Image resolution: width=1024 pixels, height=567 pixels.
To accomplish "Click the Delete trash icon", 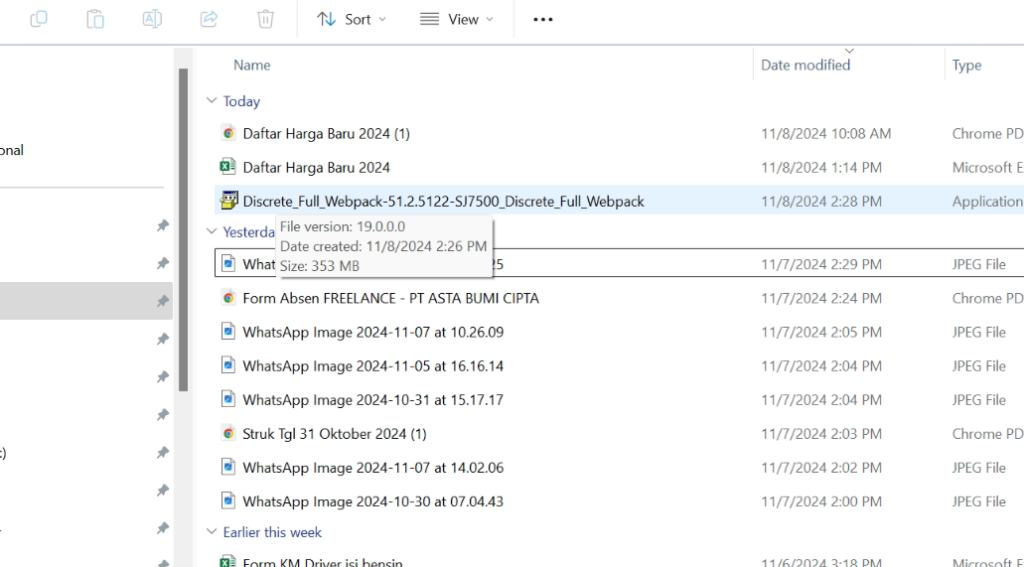I will point(265,19).
